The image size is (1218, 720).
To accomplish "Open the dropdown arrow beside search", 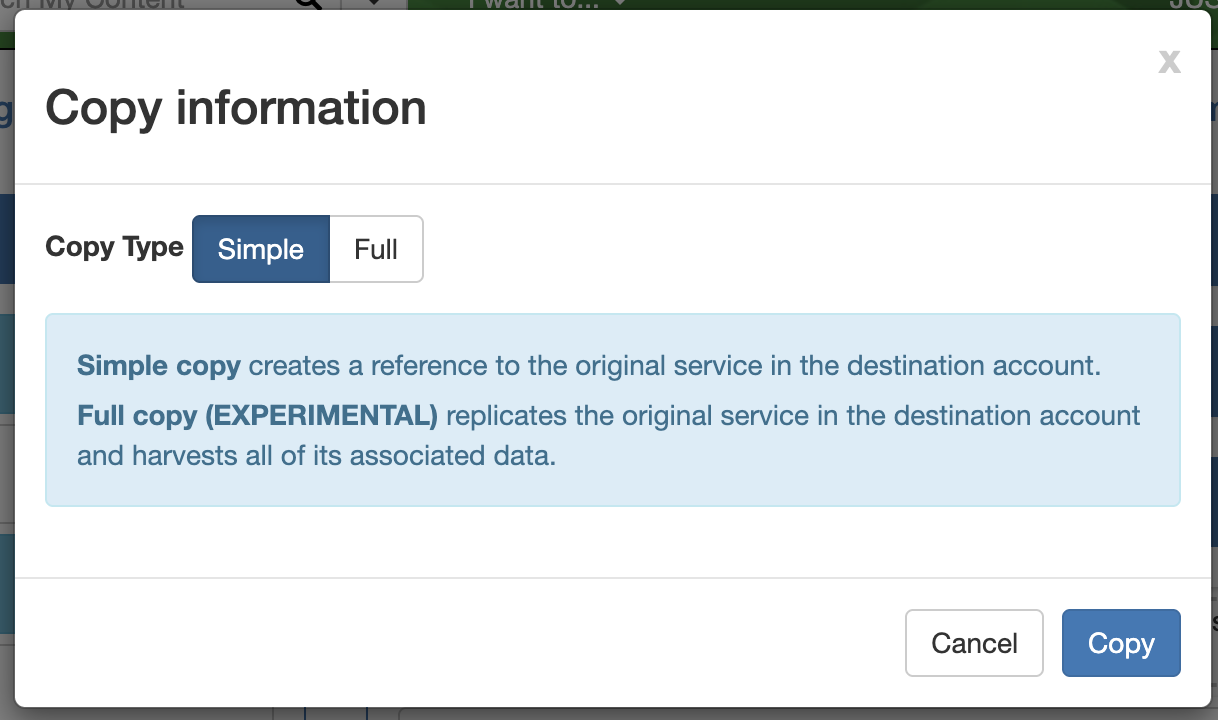I will pos(374,4).
